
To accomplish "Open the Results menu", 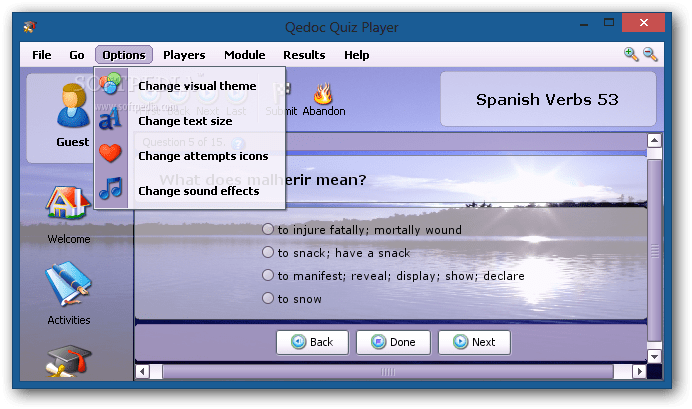I will [304, 55].
